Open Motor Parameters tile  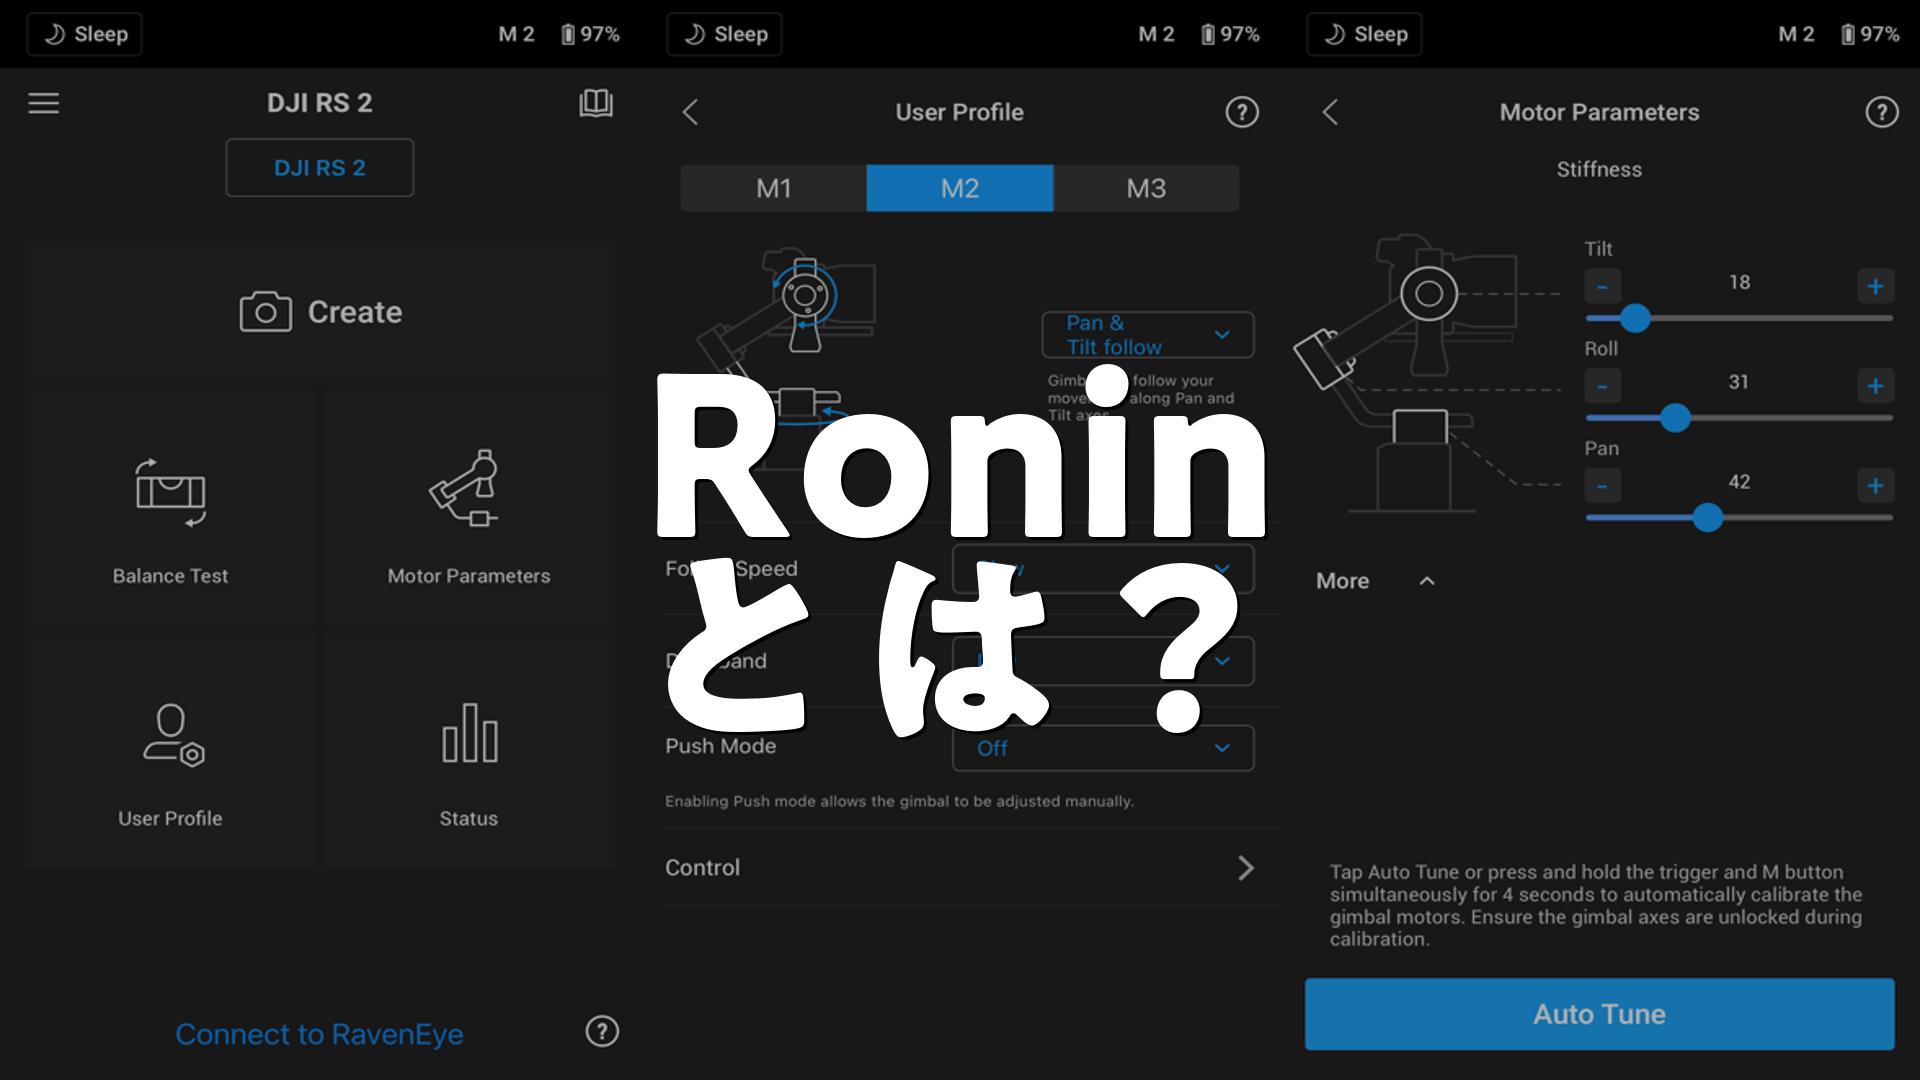tap(469, 510)
